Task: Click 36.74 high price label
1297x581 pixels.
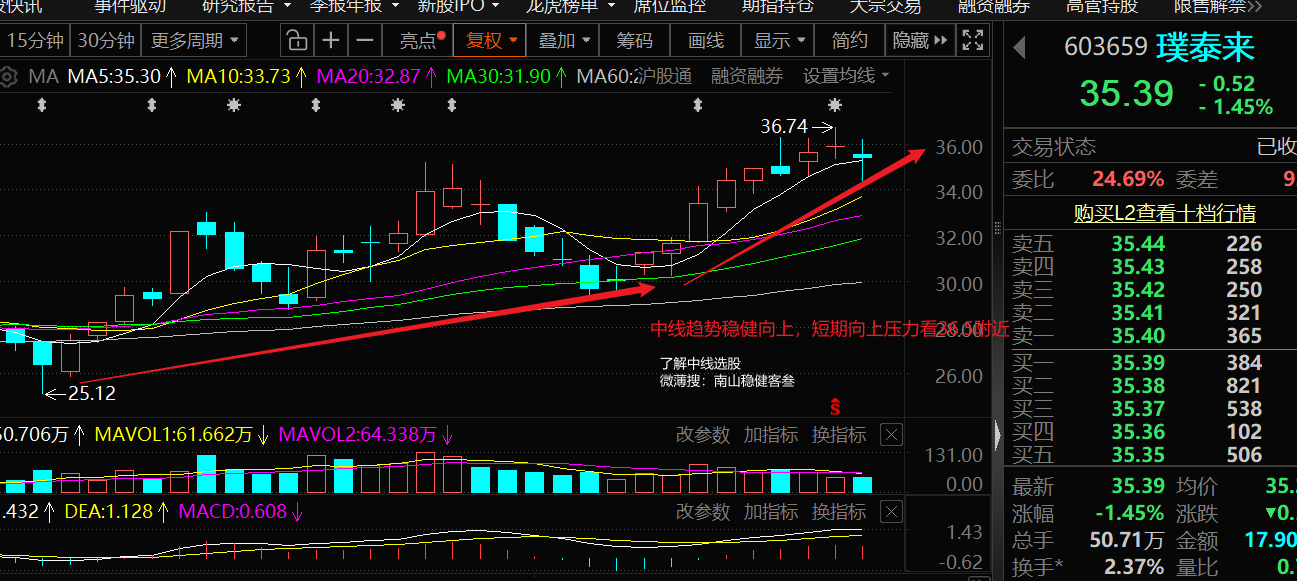Action: (x=784, y=127)
